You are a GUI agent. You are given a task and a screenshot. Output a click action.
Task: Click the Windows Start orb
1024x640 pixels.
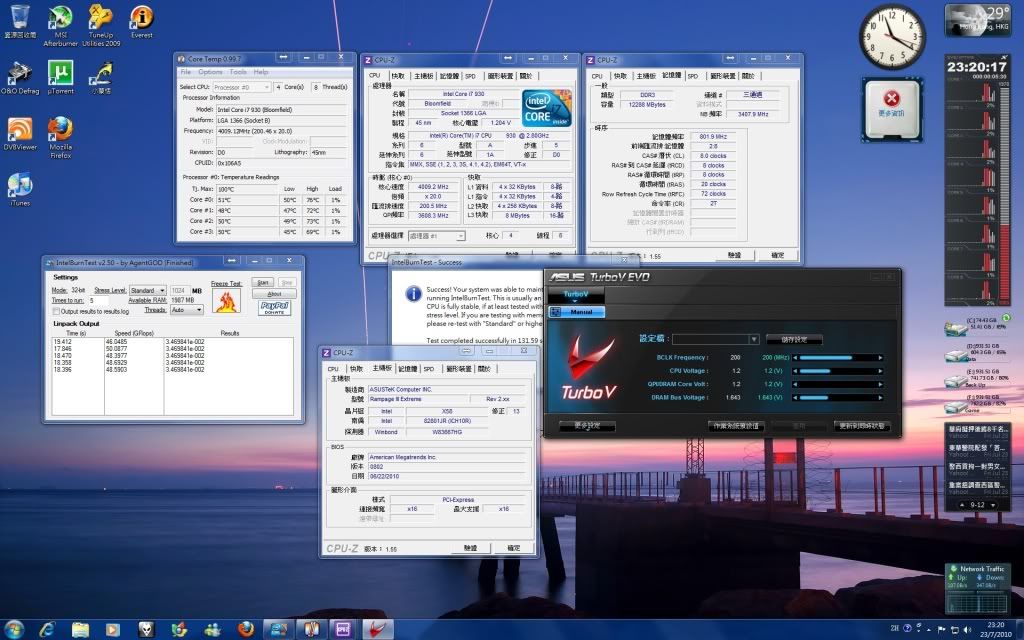point(14,630)
